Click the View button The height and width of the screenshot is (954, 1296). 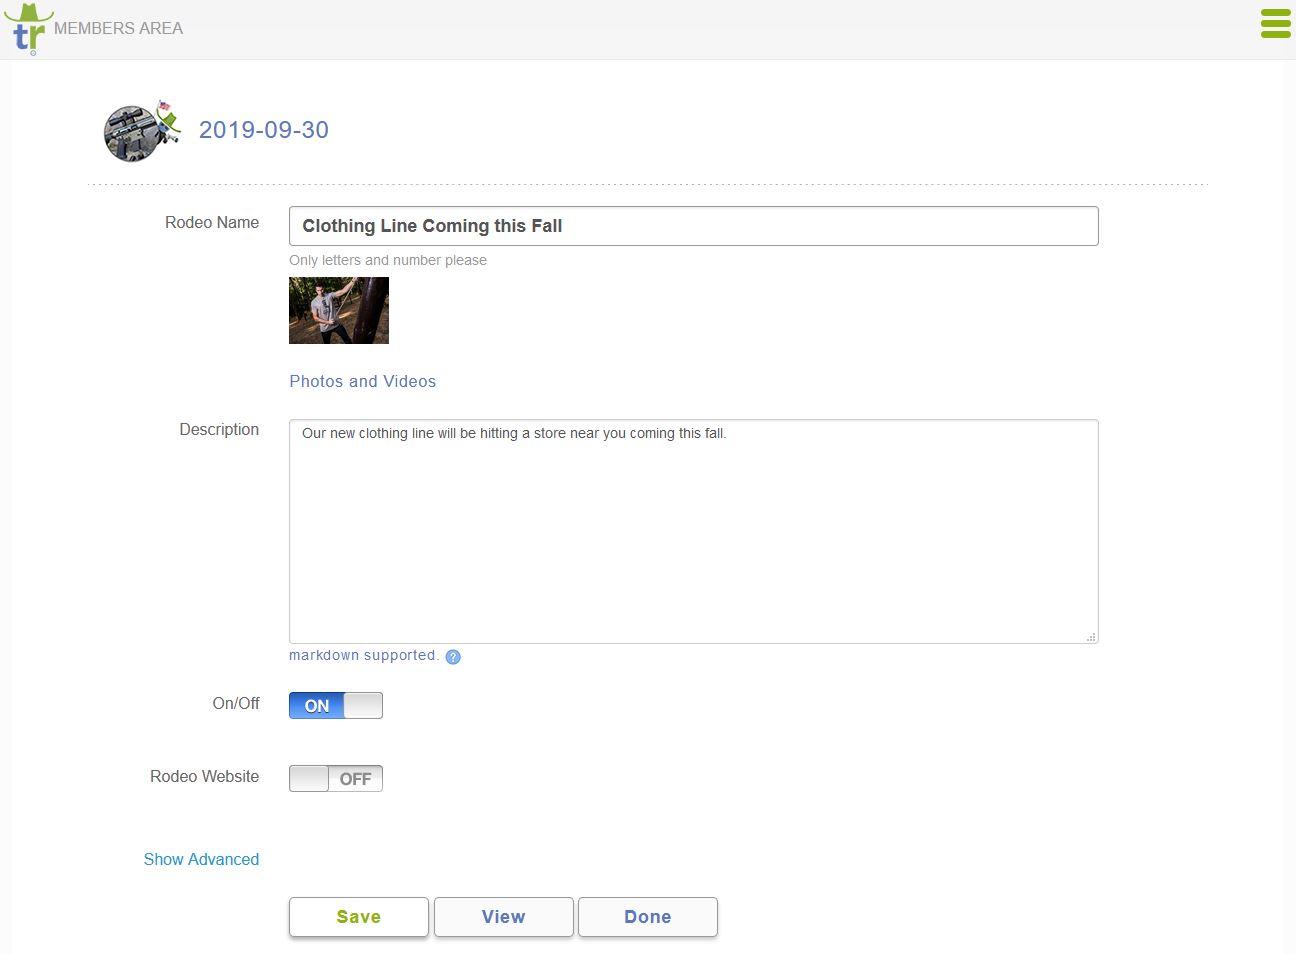(x=504, y=917)
